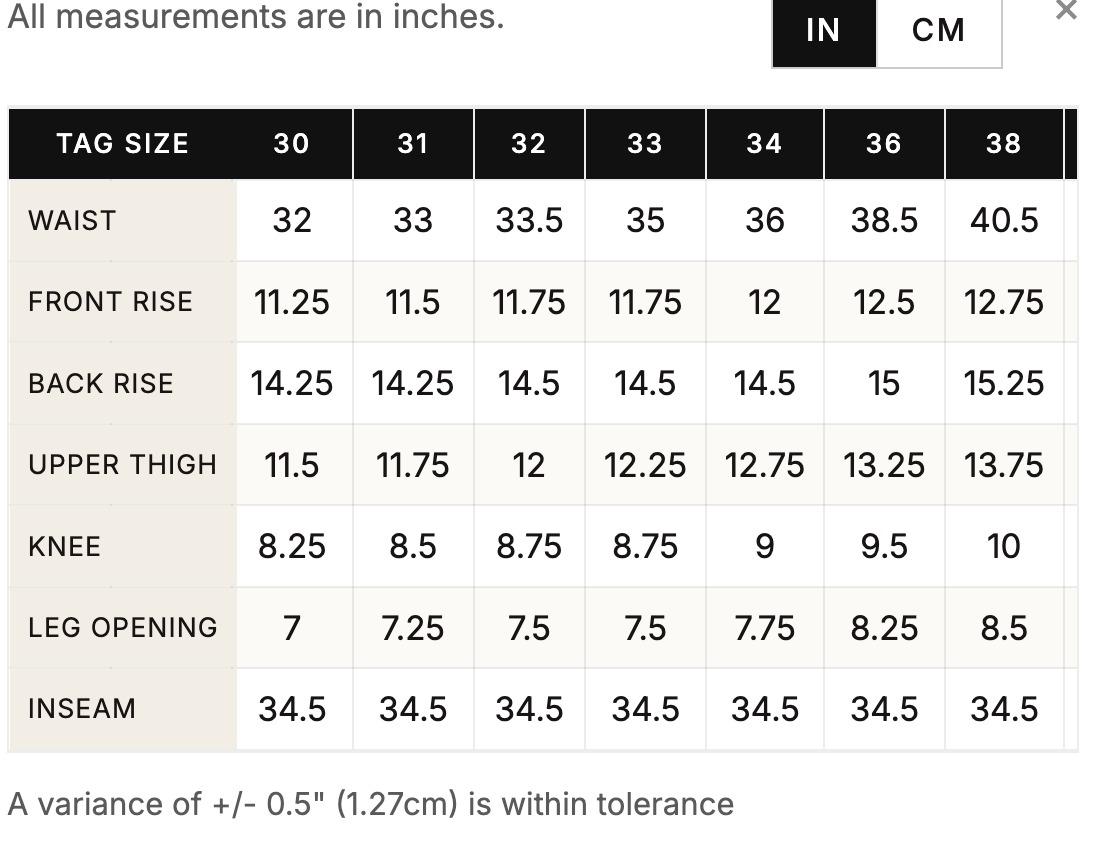Select tag size 36 column header
The image size is (1118, 852).
[884, 144]
